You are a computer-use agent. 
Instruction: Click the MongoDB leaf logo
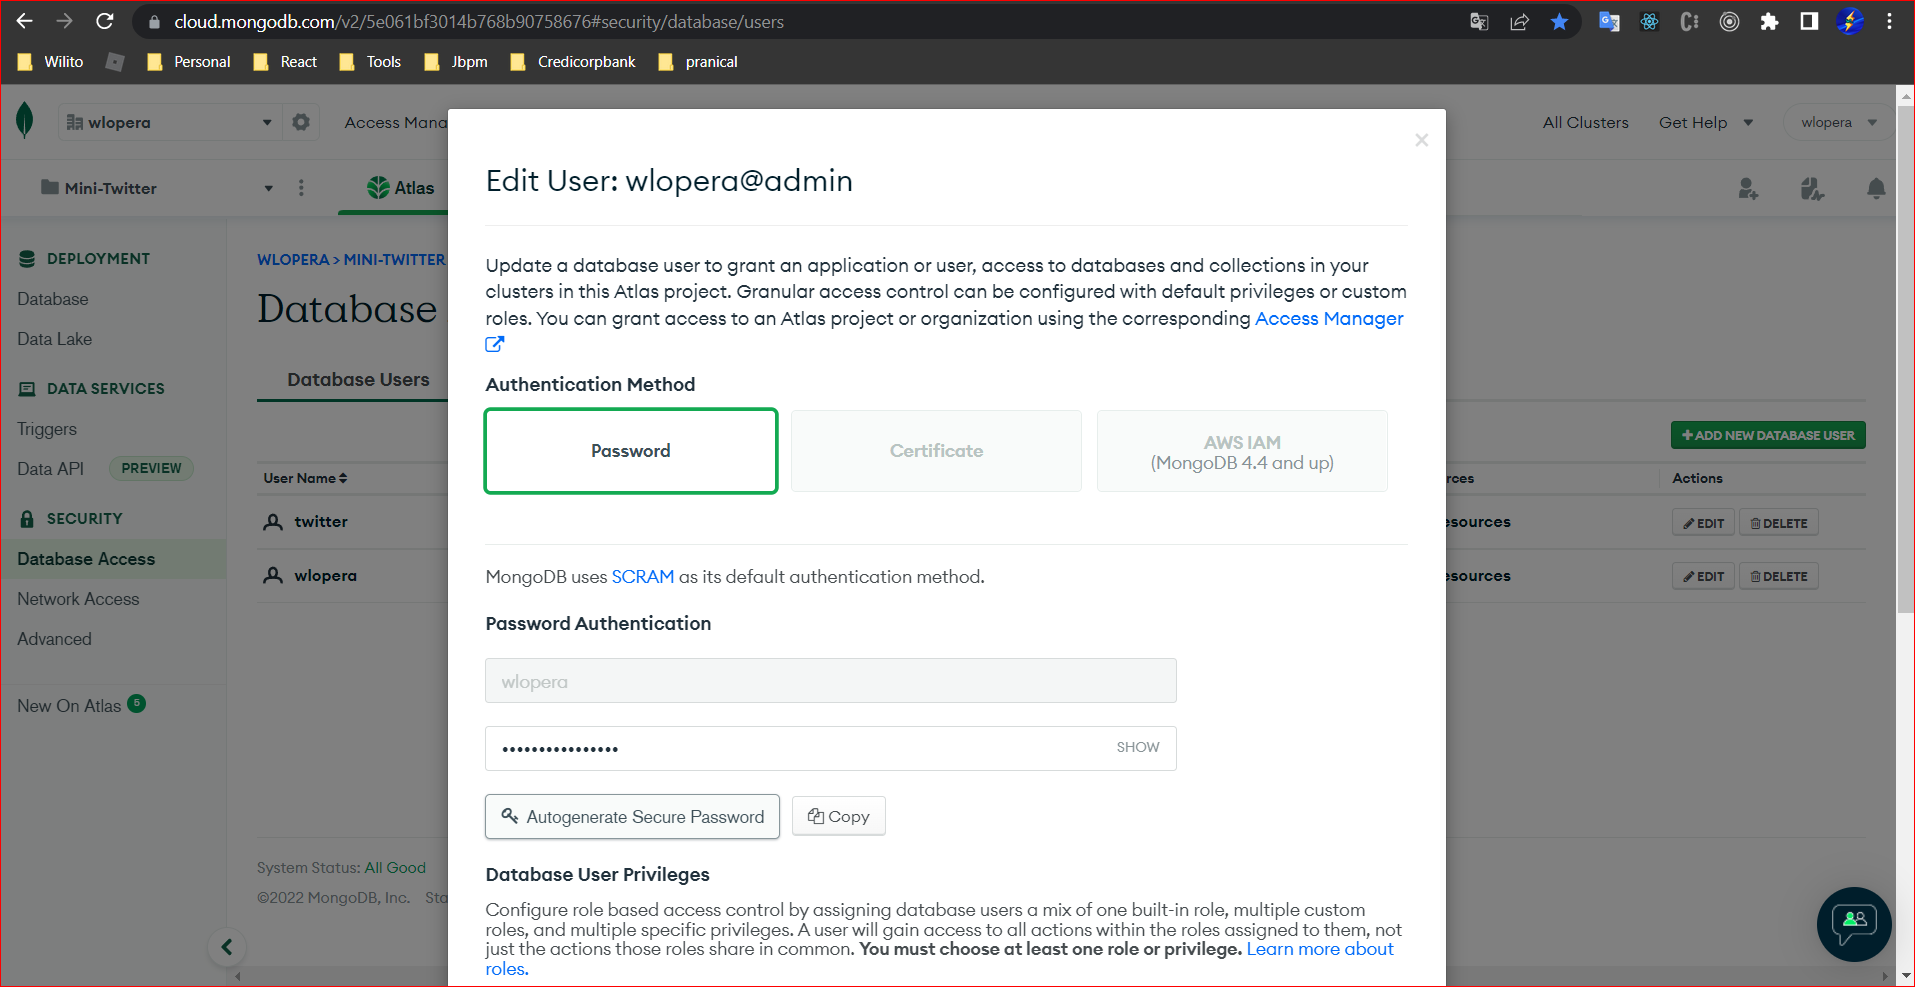(25, 119)
